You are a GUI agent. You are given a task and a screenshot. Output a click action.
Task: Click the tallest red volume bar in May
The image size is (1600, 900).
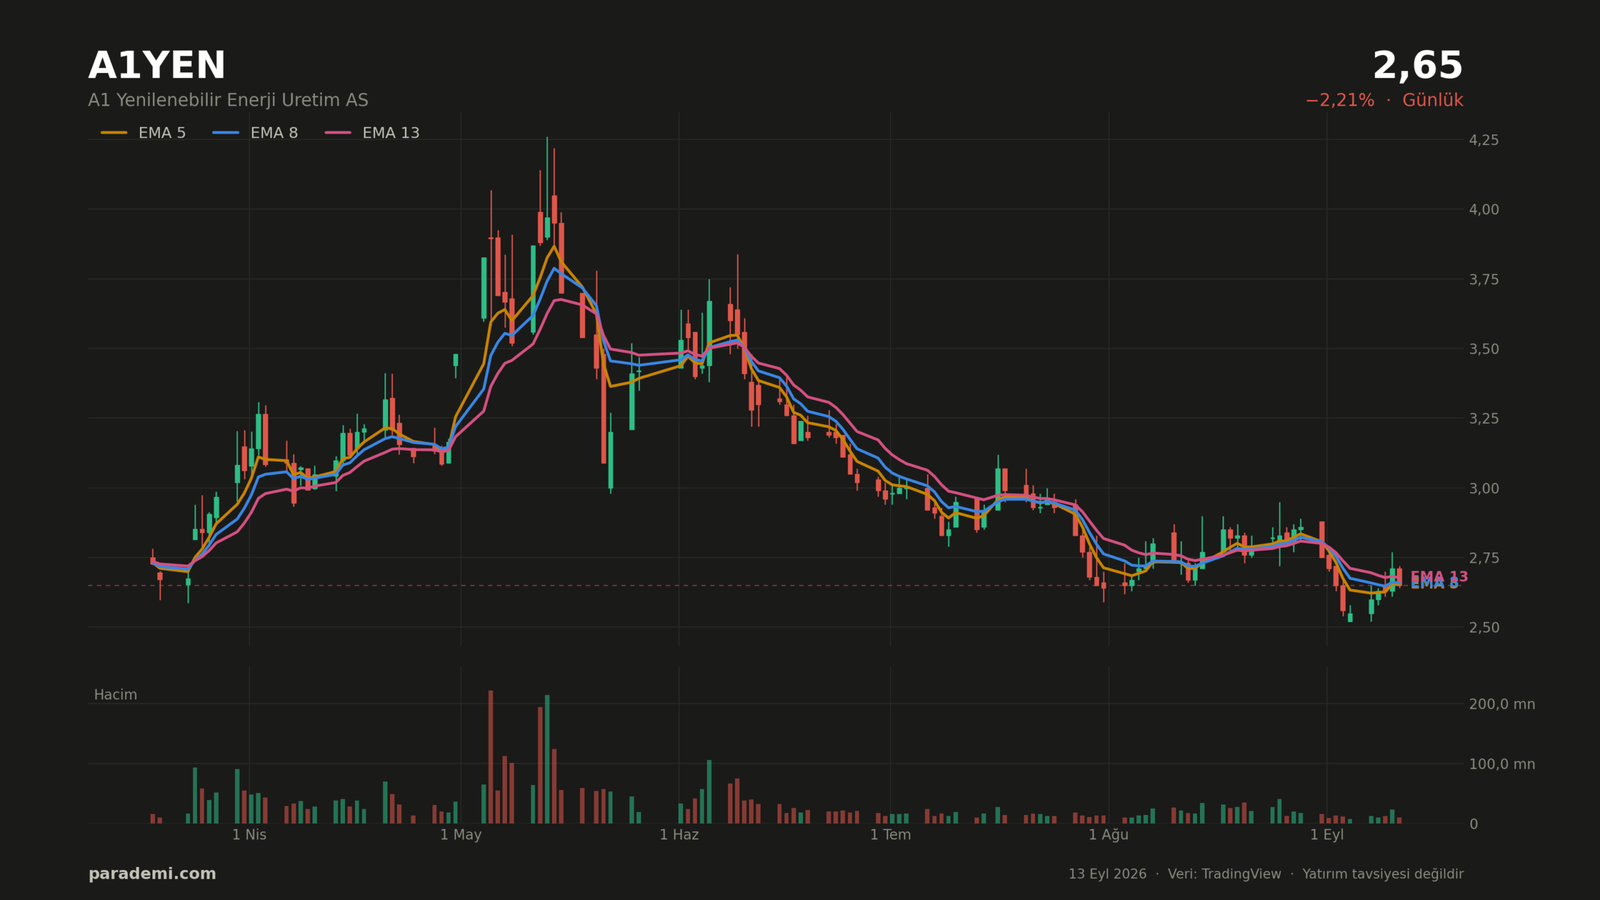(490, 757)
